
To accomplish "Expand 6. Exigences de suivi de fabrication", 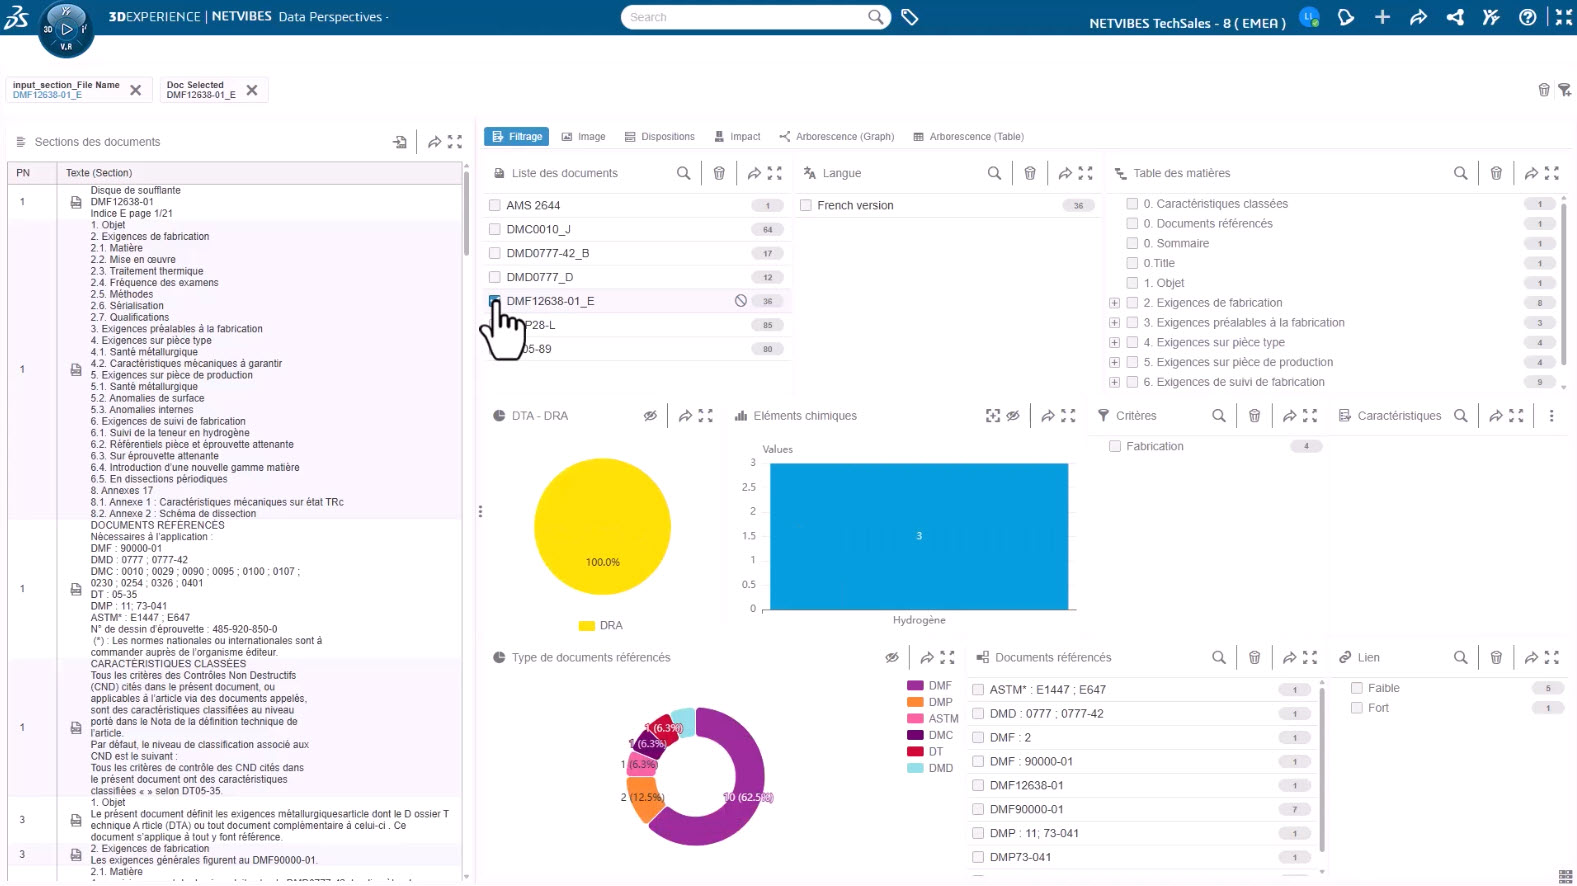I will [1114, 382].
